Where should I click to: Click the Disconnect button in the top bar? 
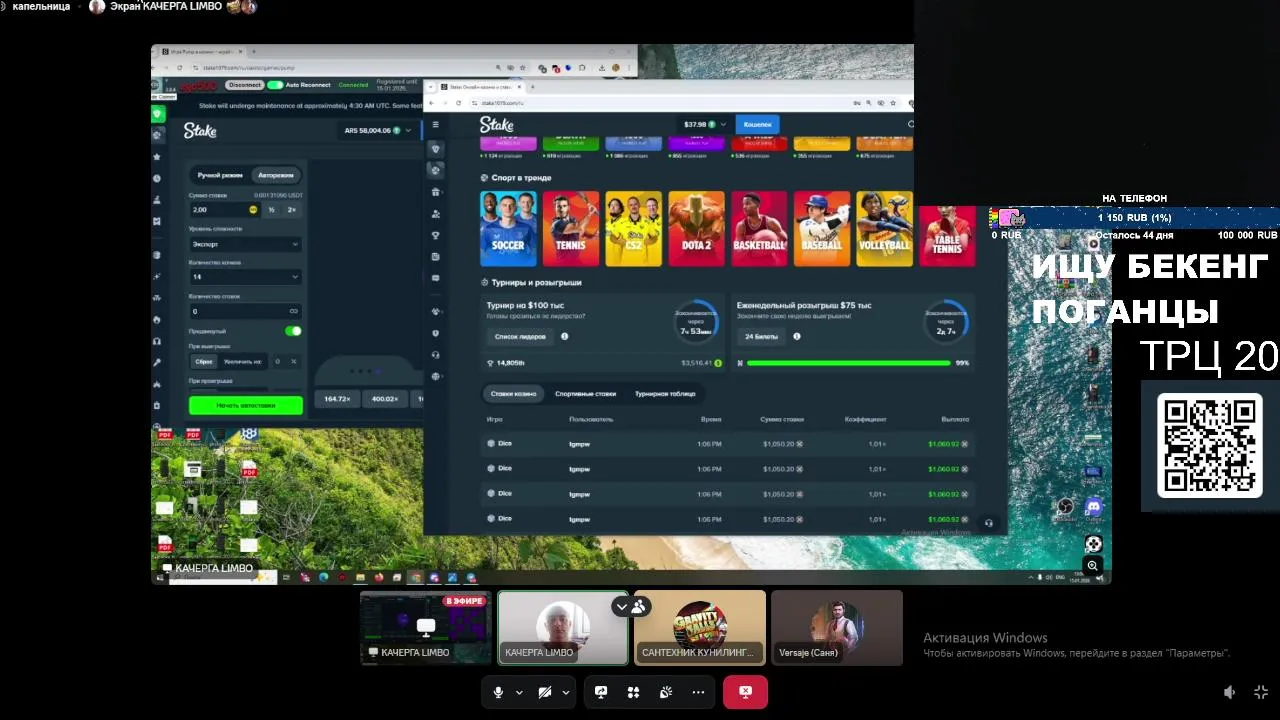[244, 85]
